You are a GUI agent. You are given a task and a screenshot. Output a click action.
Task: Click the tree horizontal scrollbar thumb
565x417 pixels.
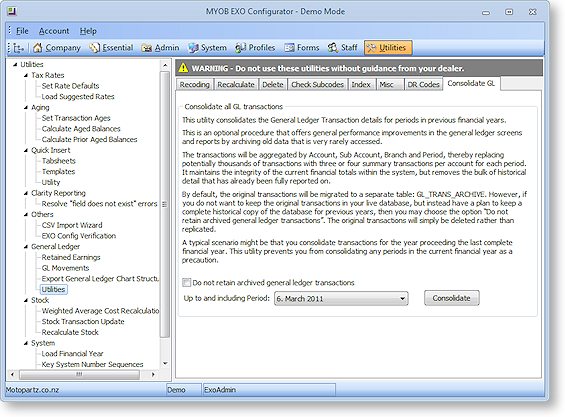pos(79,374)
